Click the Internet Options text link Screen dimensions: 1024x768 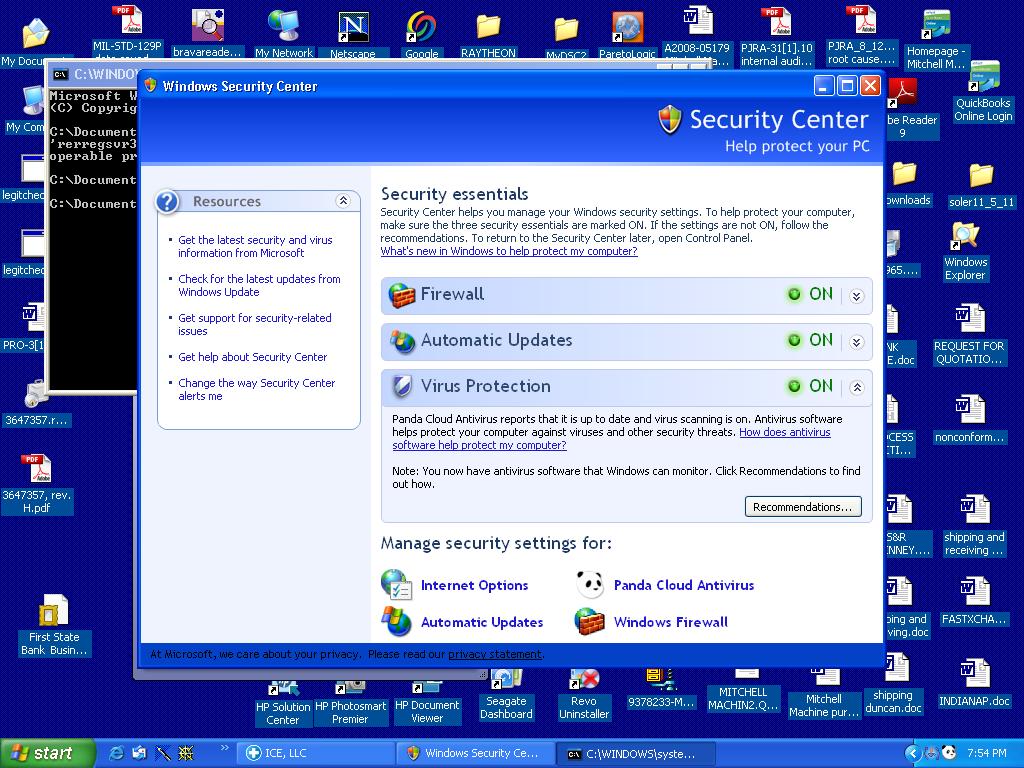click(x=475, y=585)
